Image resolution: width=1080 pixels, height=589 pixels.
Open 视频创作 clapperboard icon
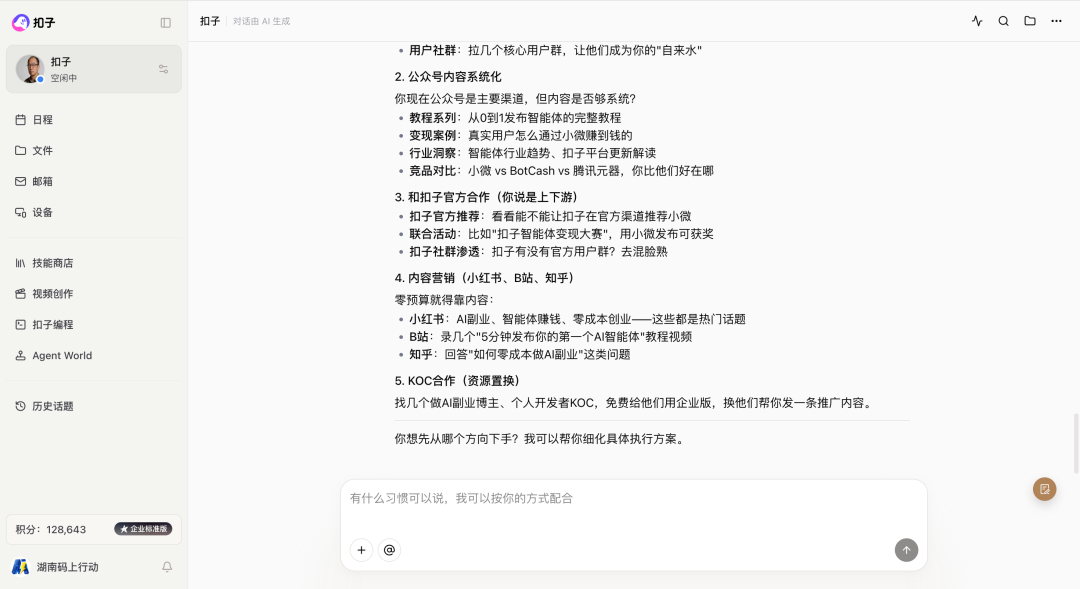pos(21,293)
